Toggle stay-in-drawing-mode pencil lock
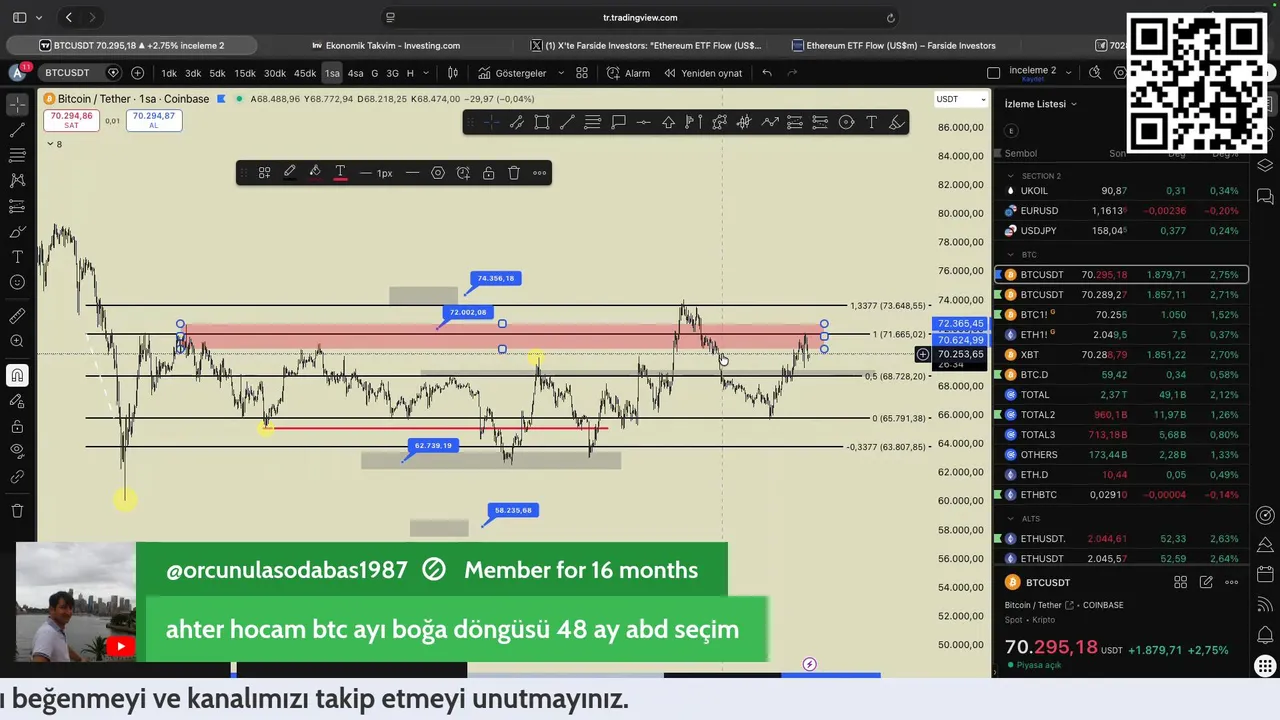The width and height of the screenshot is (1280, 720). click(x=17, y=401)
